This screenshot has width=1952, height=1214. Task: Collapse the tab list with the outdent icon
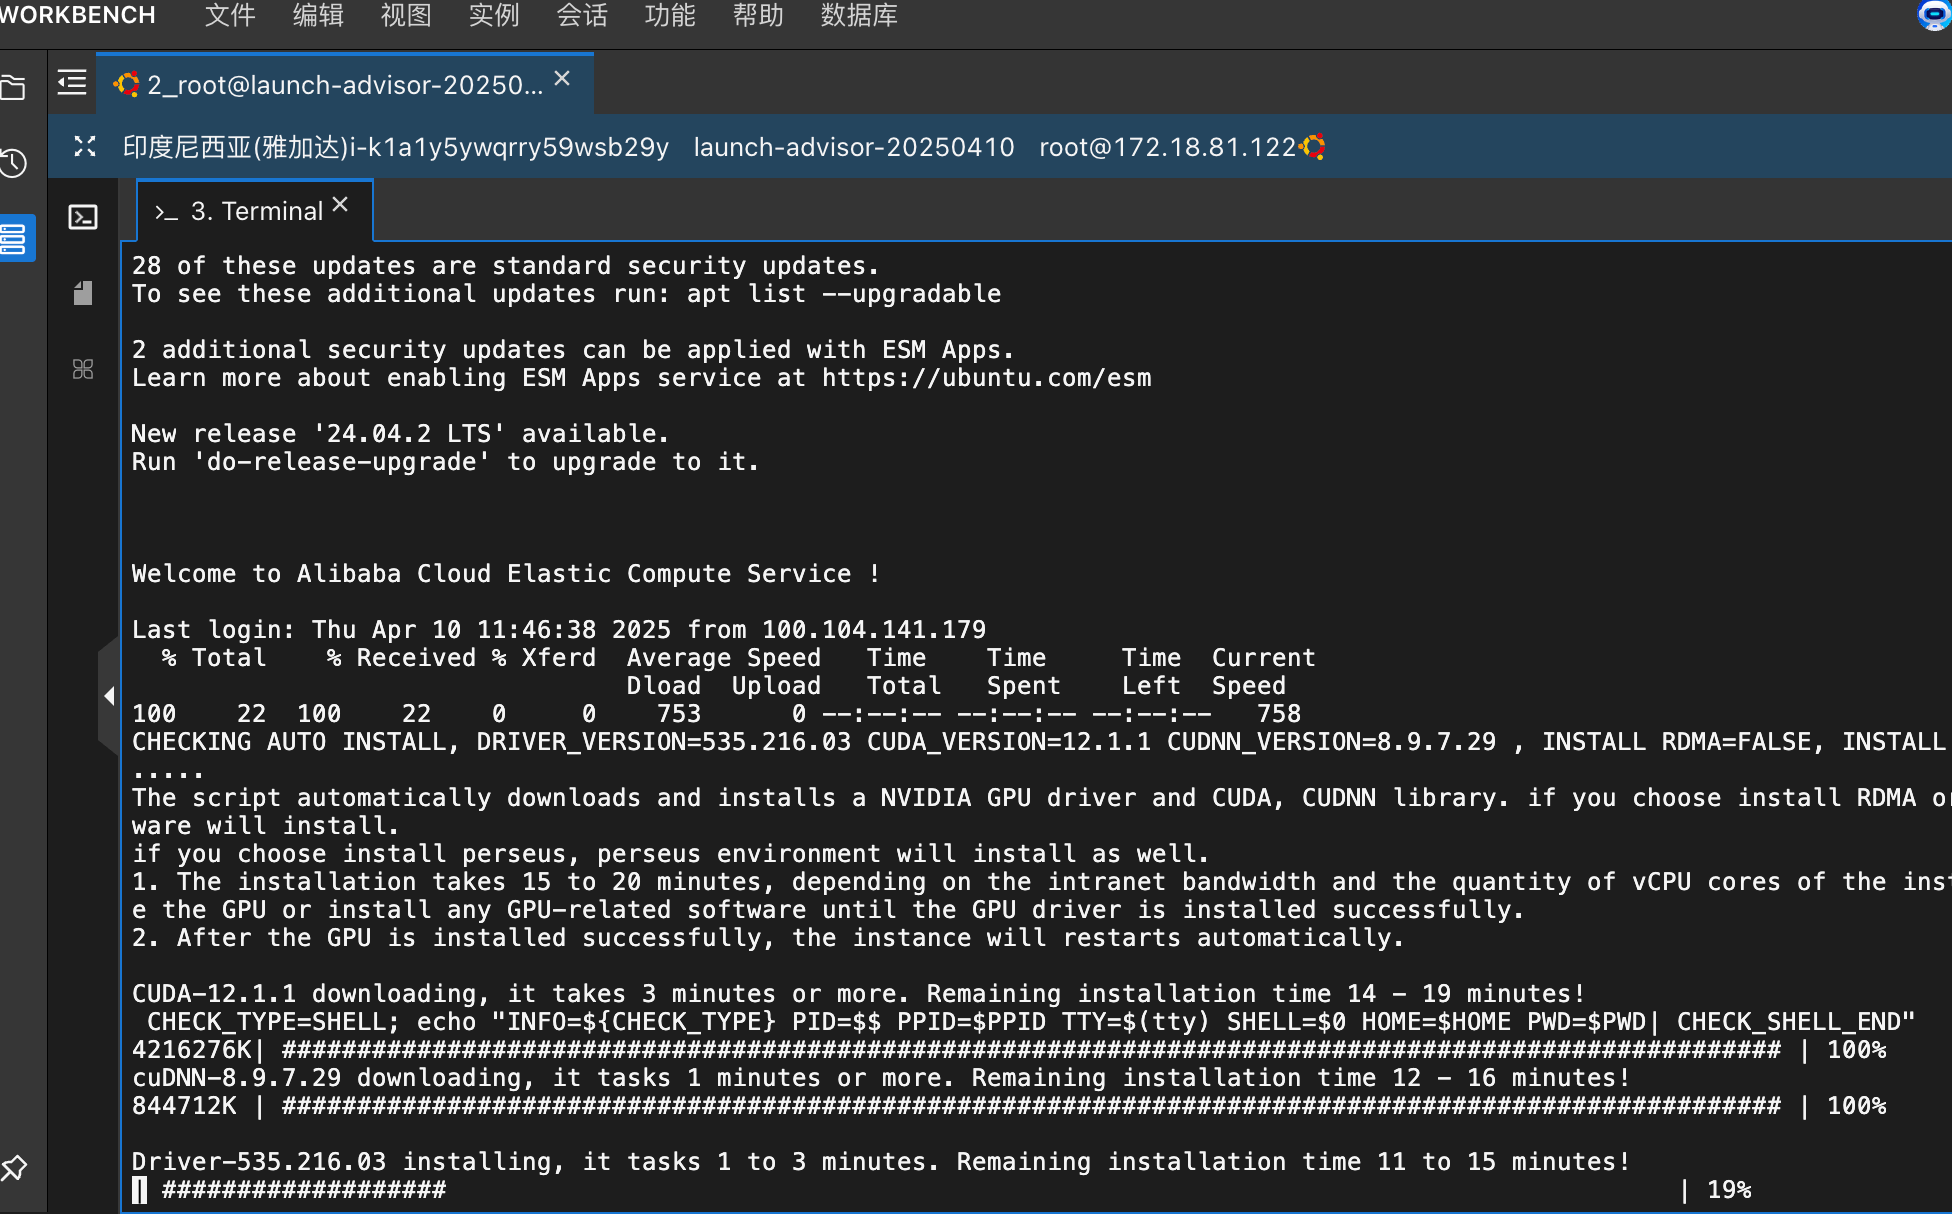click(72, 82)
